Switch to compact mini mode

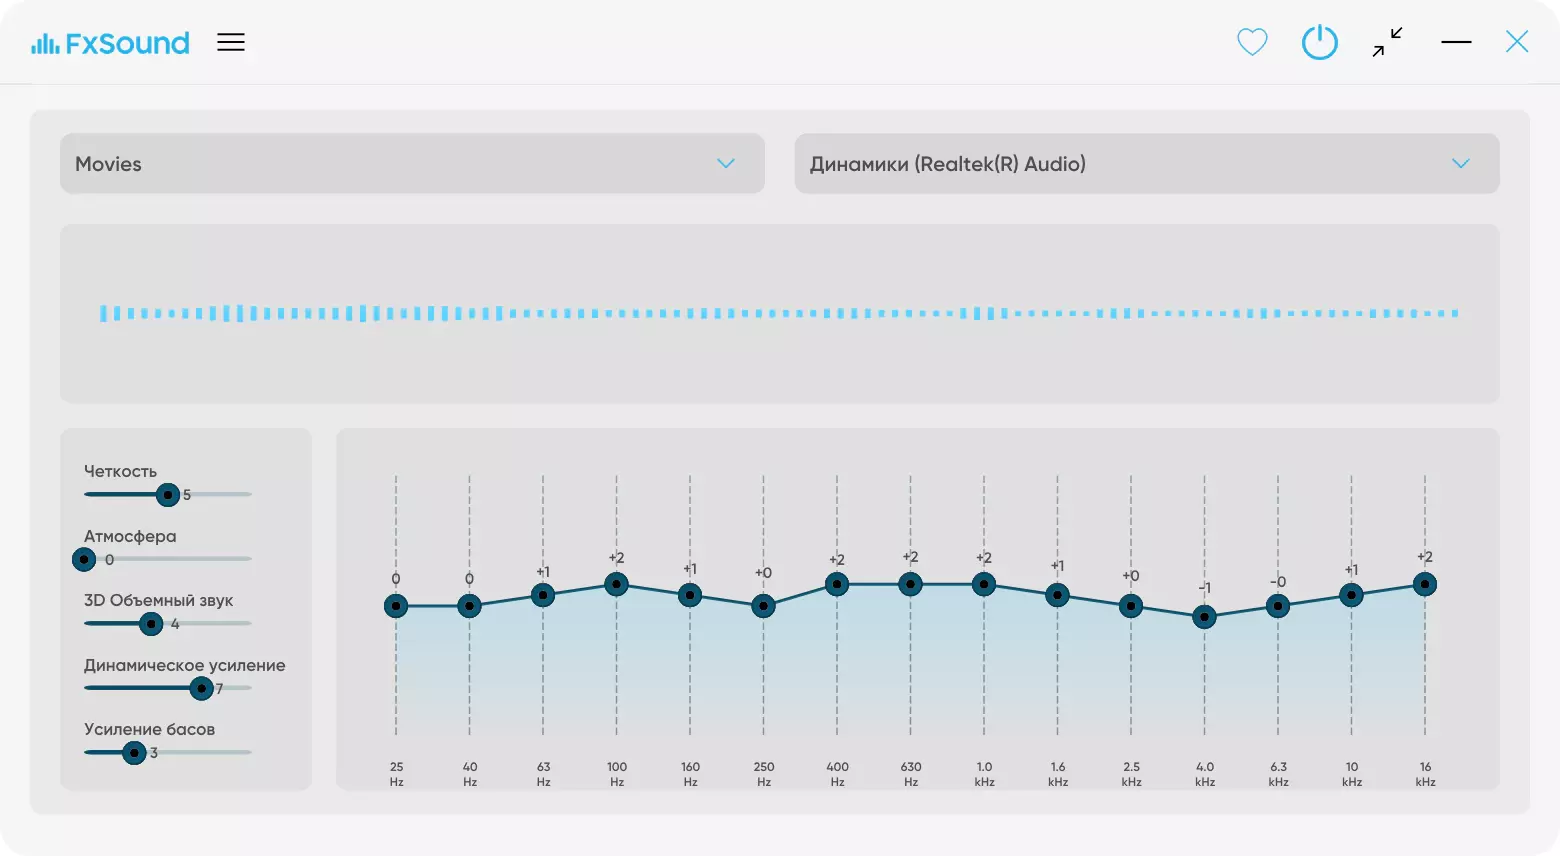coord(1387,42)
